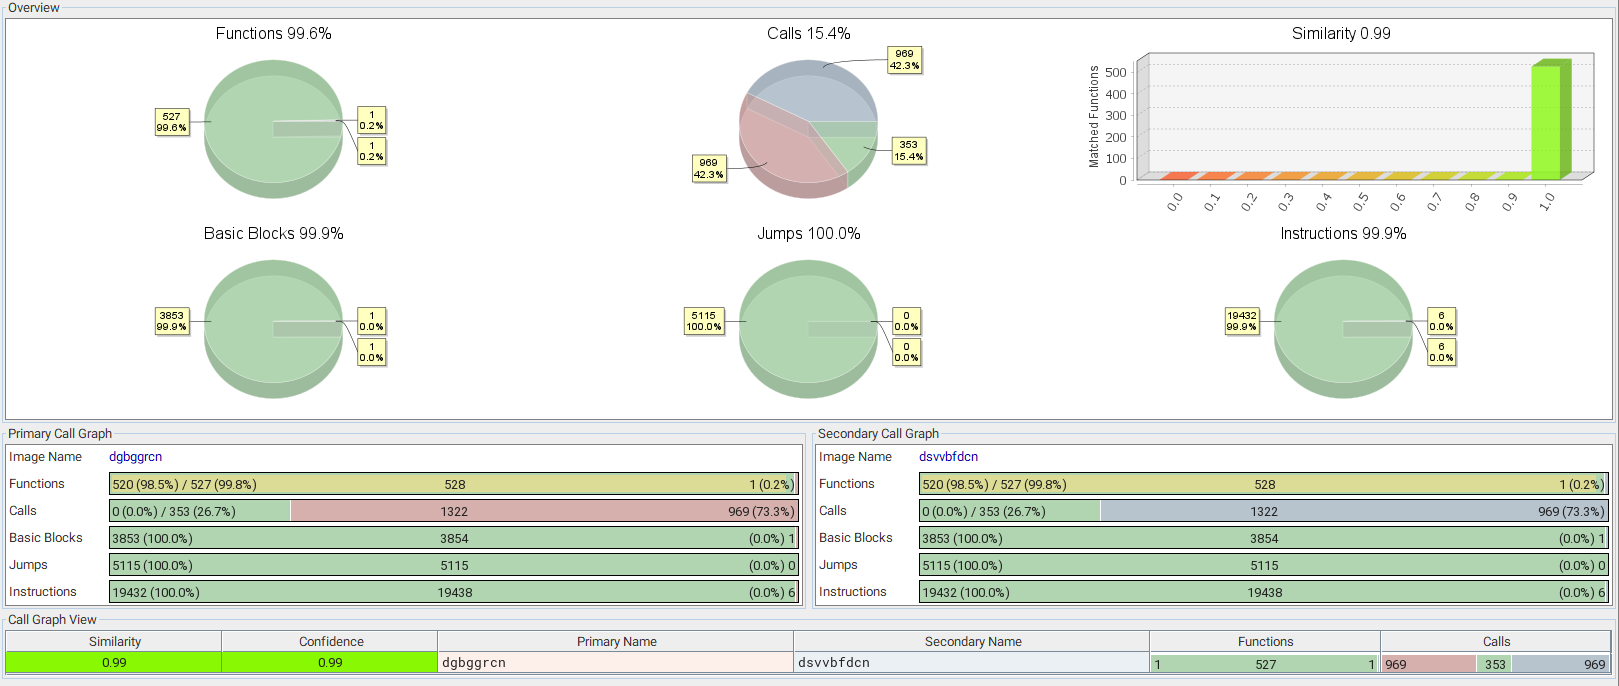Click the primary Instructions 19438 bar
The height and width of the screenshot is (686, 1619).
click(x=454, y=592)
